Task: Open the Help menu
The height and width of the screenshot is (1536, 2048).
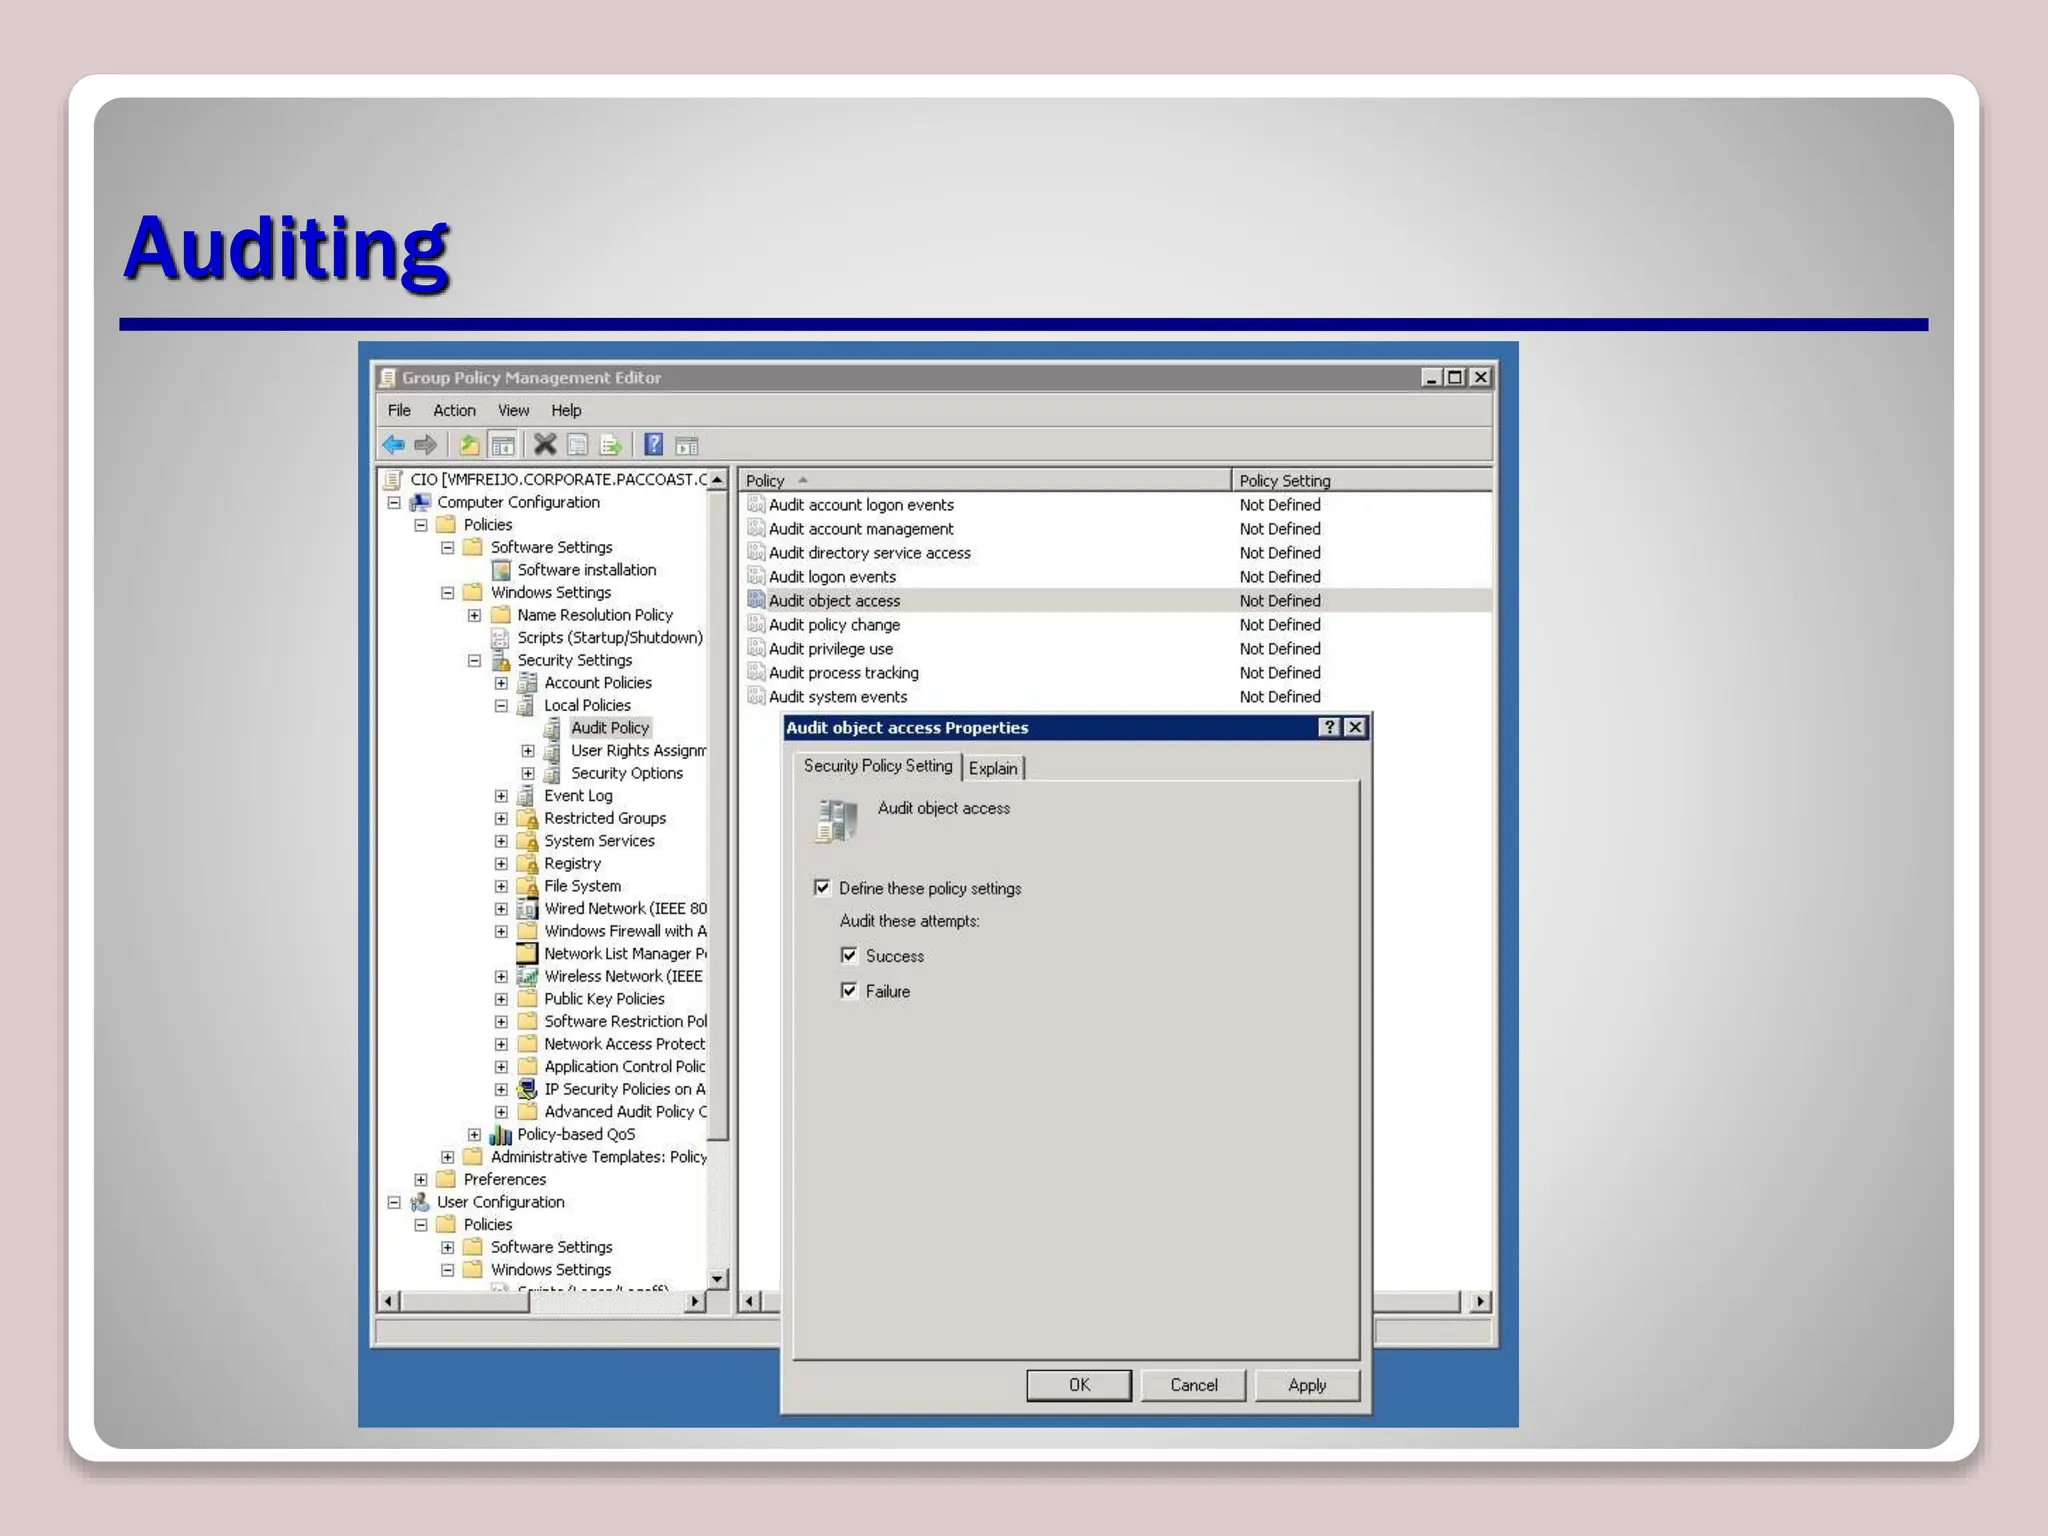Action: coord(566,410)
